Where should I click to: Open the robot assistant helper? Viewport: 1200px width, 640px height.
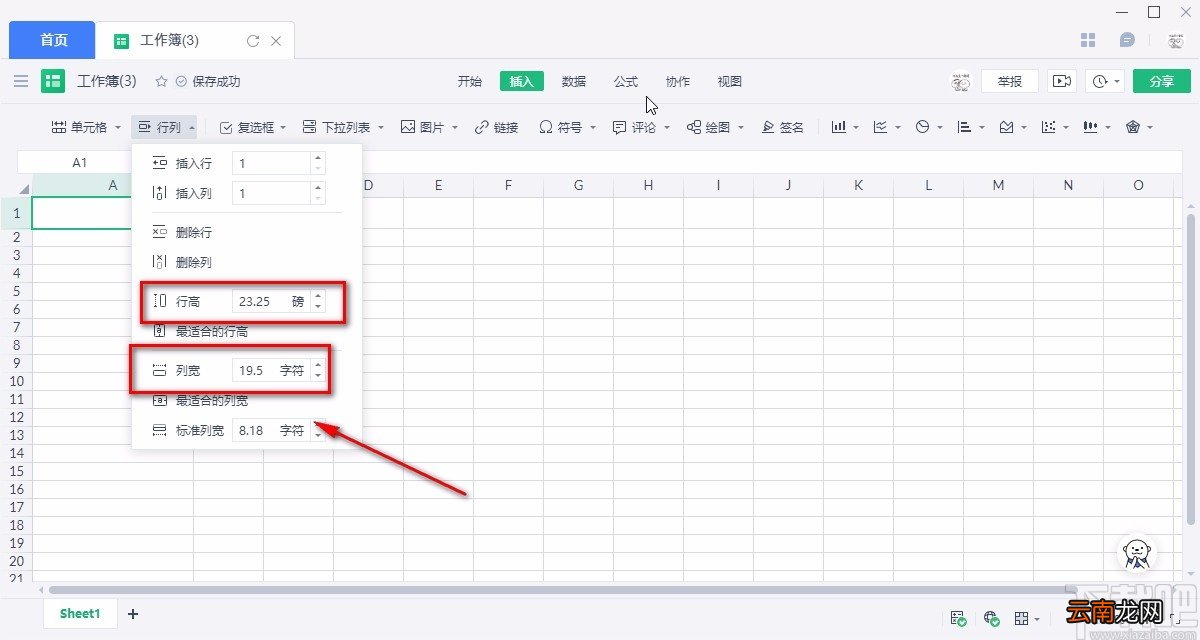pyautogui.click(x=1136, y=554)
